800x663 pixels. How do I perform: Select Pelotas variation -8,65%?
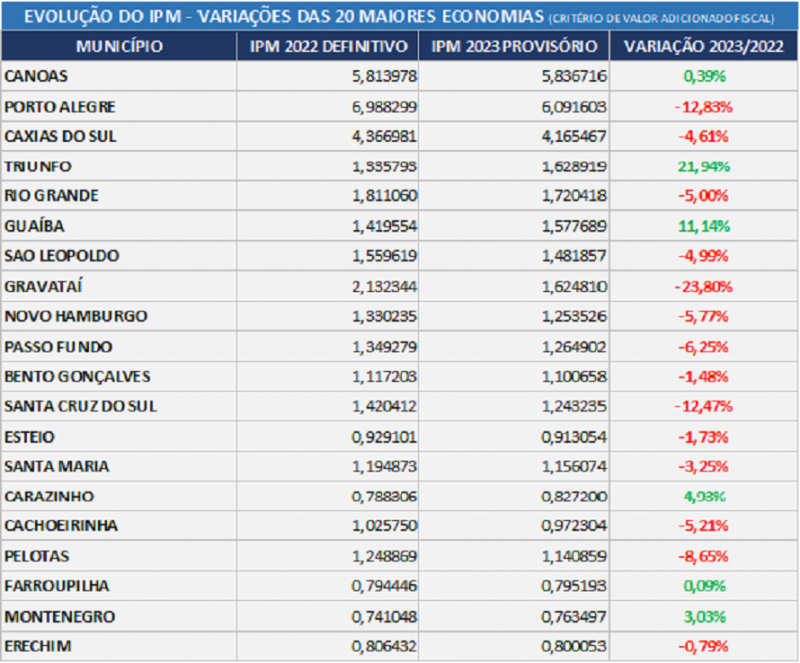(703, 556)
